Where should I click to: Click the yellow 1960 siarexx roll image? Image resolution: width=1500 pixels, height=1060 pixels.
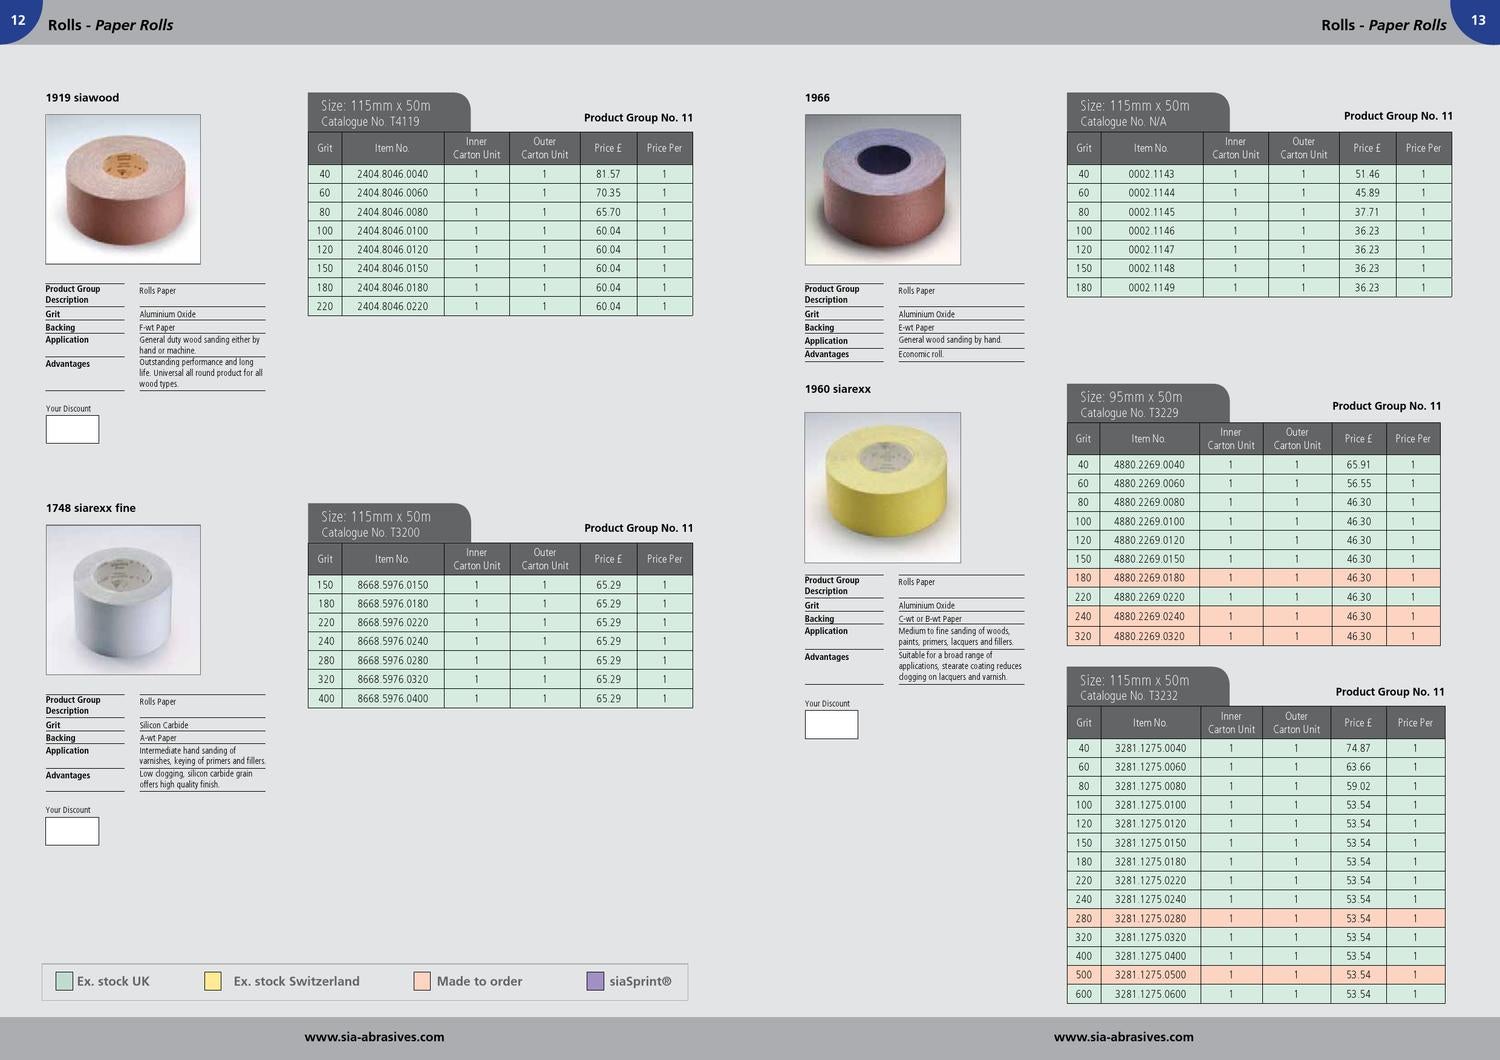point(882,487)
